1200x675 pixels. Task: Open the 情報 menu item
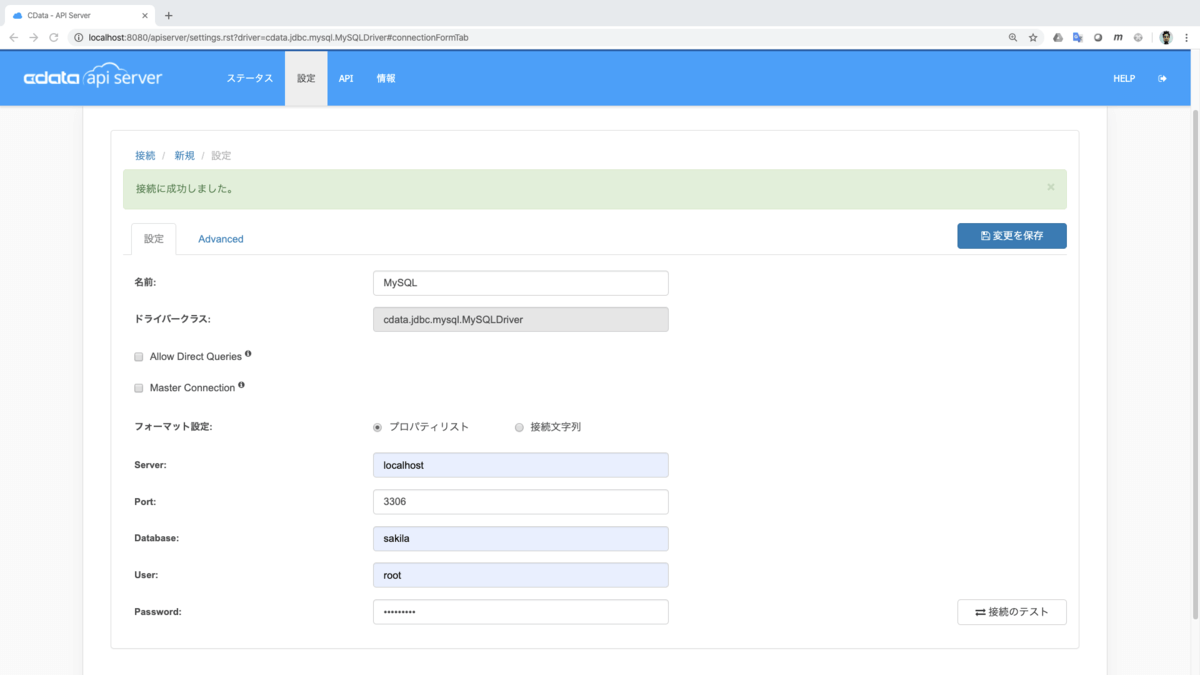click(x=386, y=79)
